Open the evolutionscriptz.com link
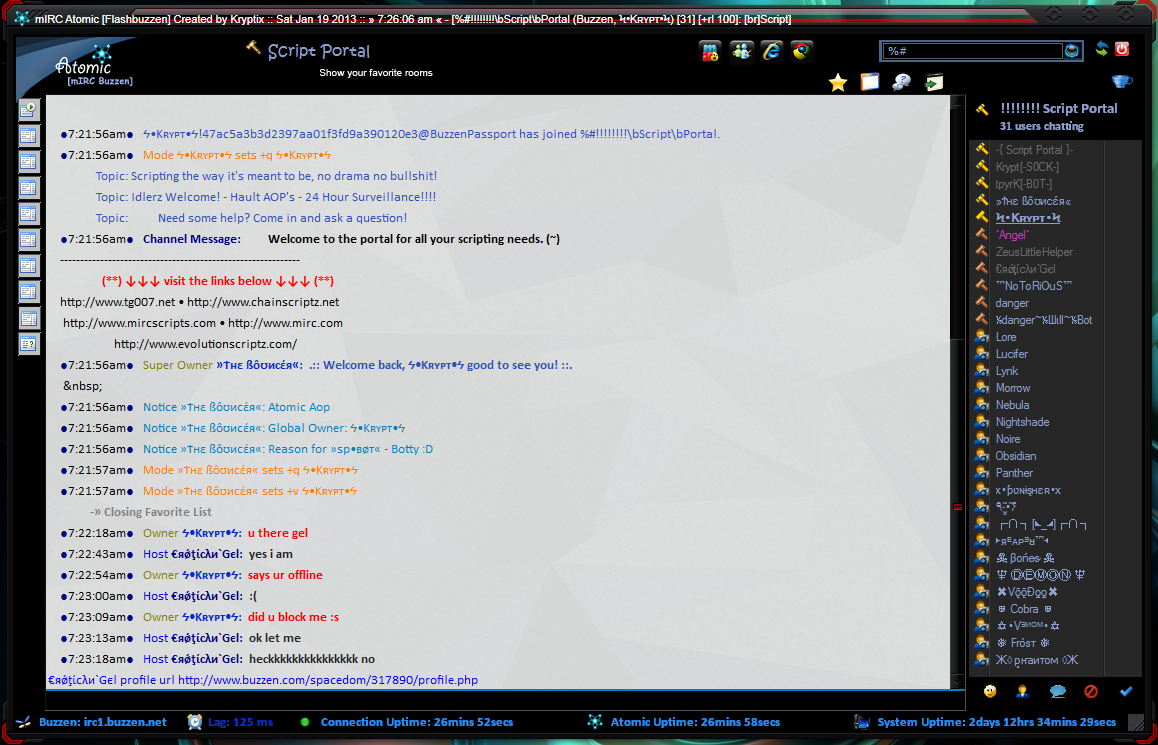This screenshot has width=1158, height=745. point(205,344)
